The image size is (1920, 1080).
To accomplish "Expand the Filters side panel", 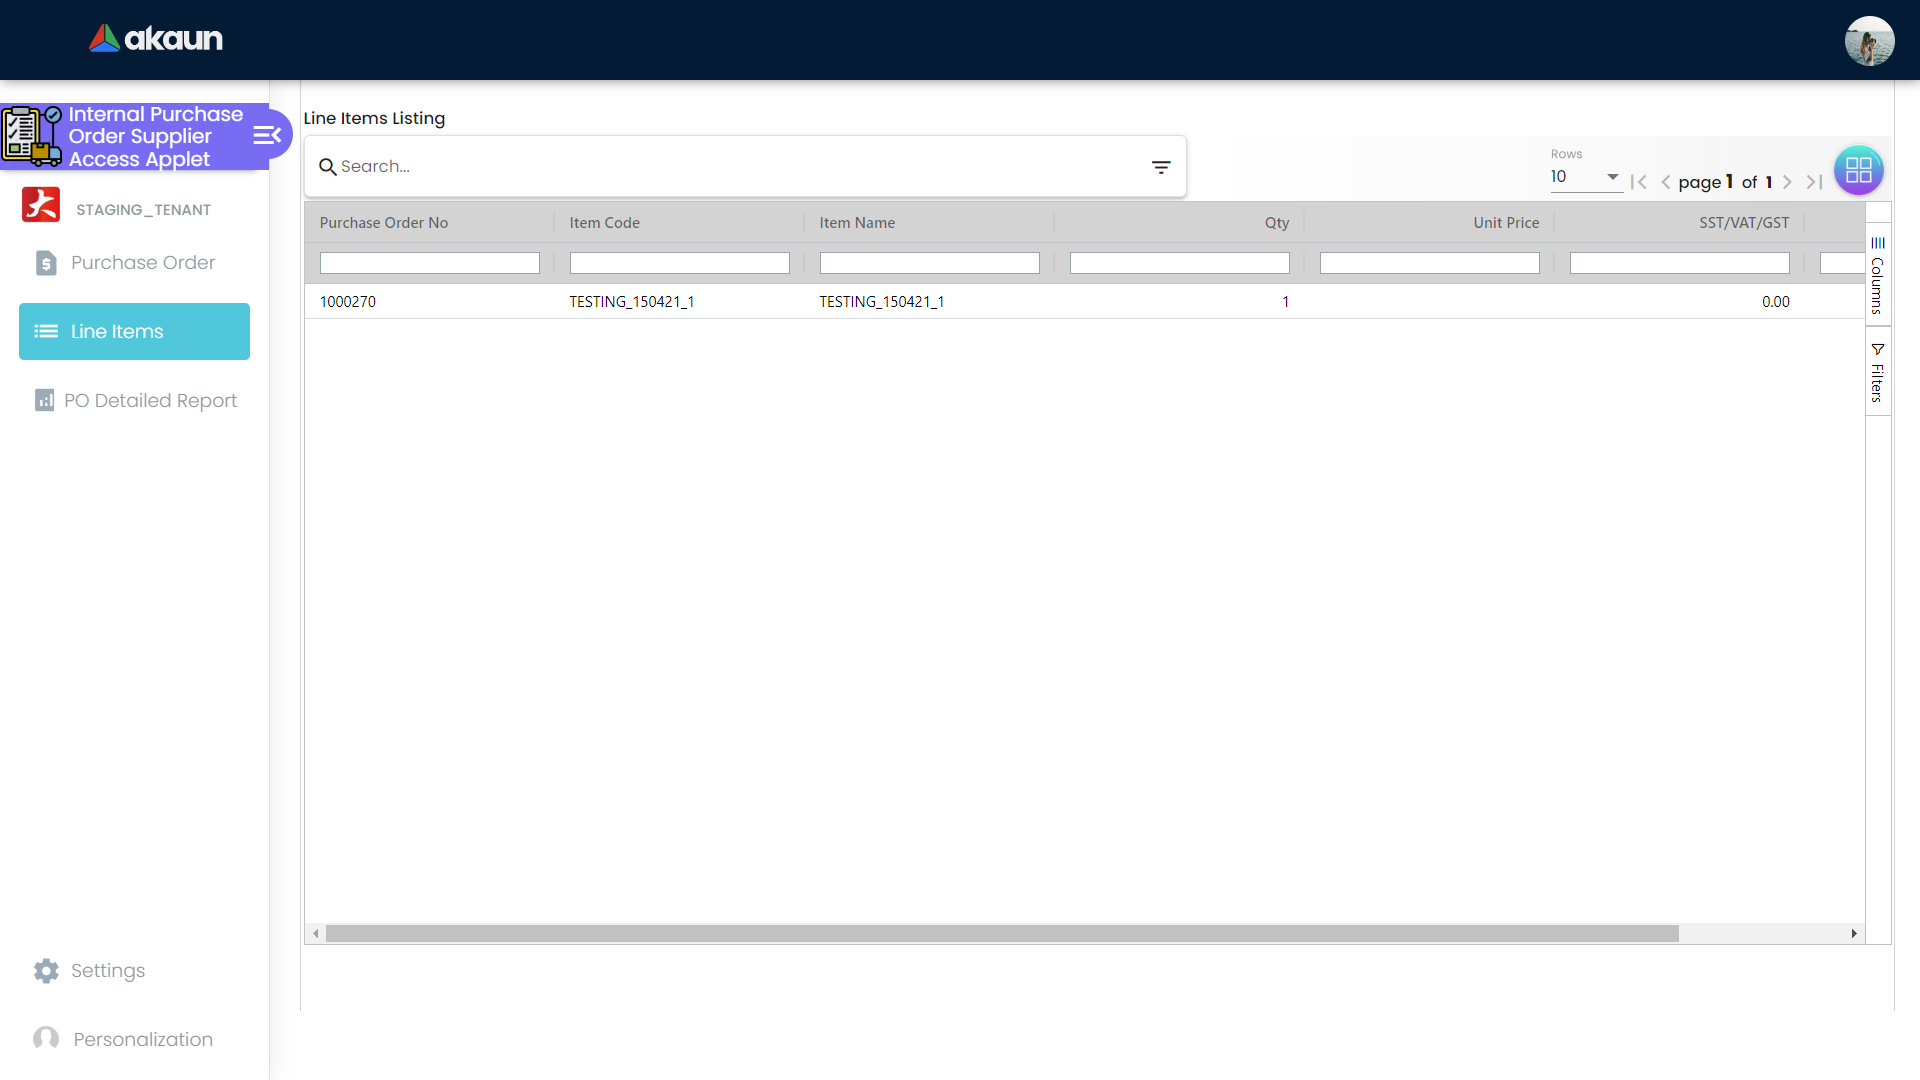I will click(1877, 372).
